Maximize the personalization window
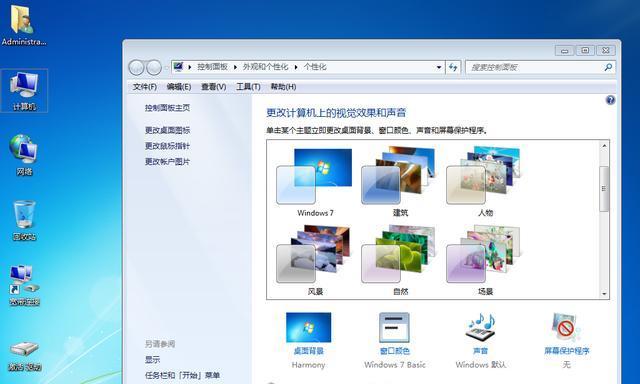The height and width of the screenshot is (384, 640). [x=585, y=51]
